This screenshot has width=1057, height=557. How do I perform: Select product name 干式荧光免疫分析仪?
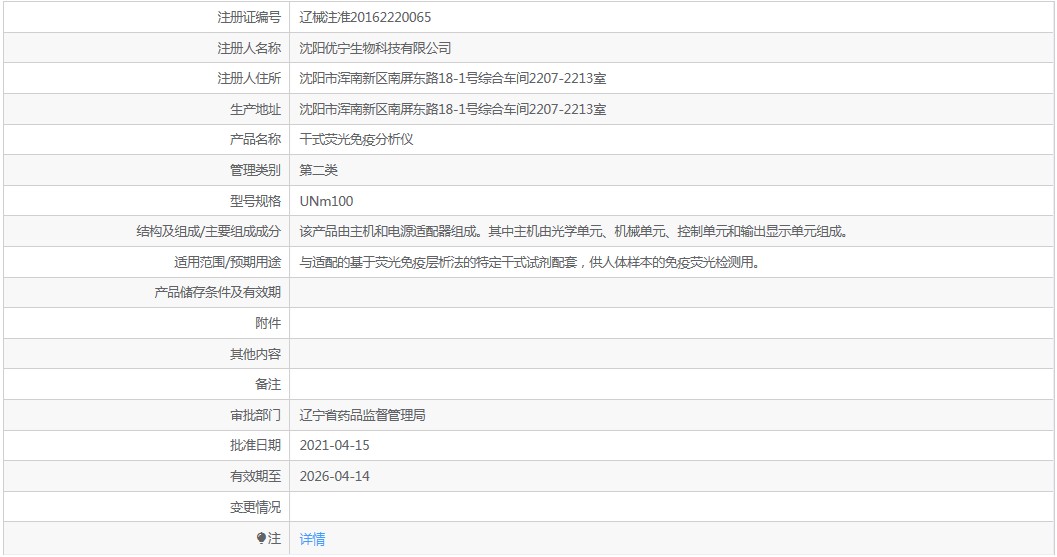pos(357,140)
